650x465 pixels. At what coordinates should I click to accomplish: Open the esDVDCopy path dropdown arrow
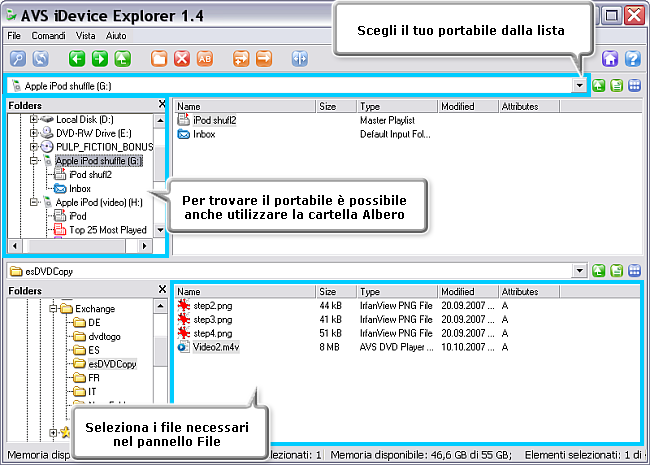[580, 271]
